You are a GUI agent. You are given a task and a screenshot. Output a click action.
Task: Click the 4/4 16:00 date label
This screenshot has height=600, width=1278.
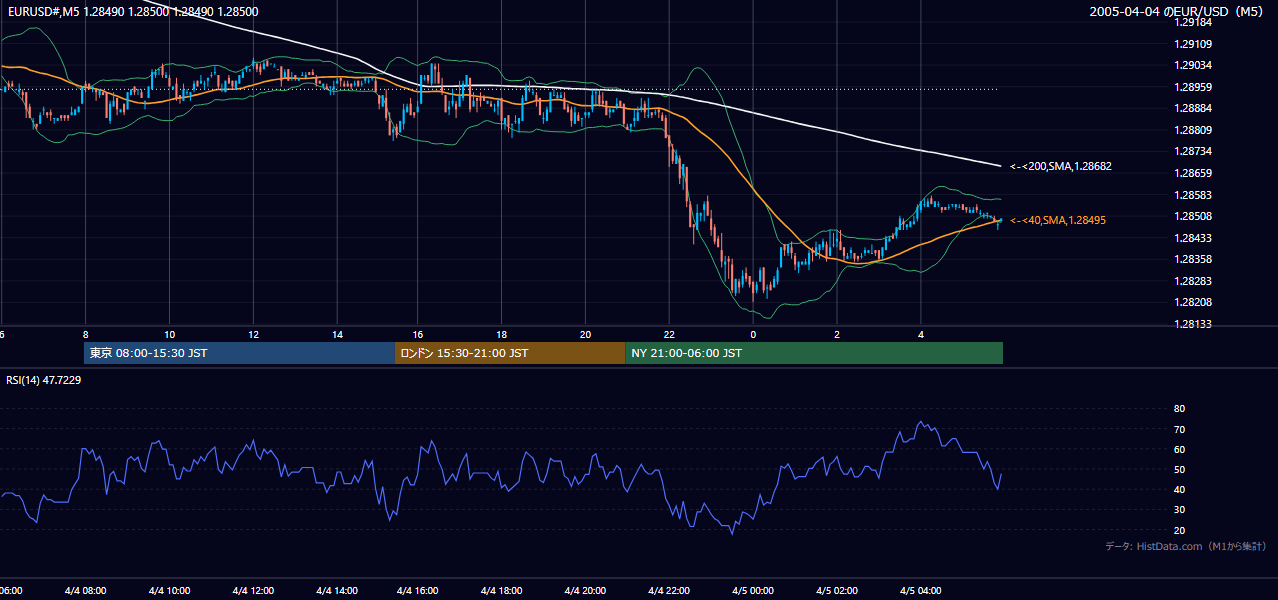pos(419,591)
